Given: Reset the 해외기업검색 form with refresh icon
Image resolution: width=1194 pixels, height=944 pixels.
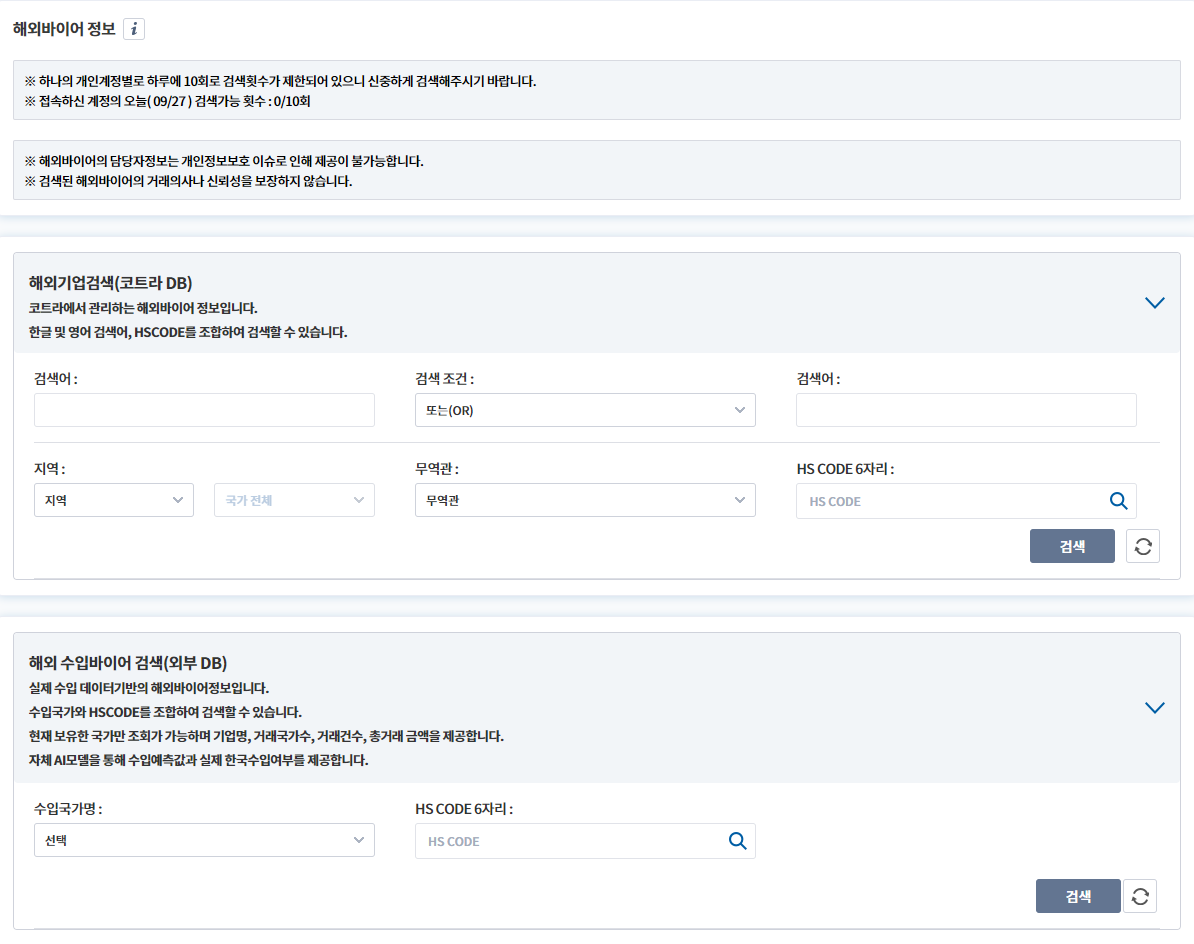Looking at the screenshot, I should pos(1143,546).
